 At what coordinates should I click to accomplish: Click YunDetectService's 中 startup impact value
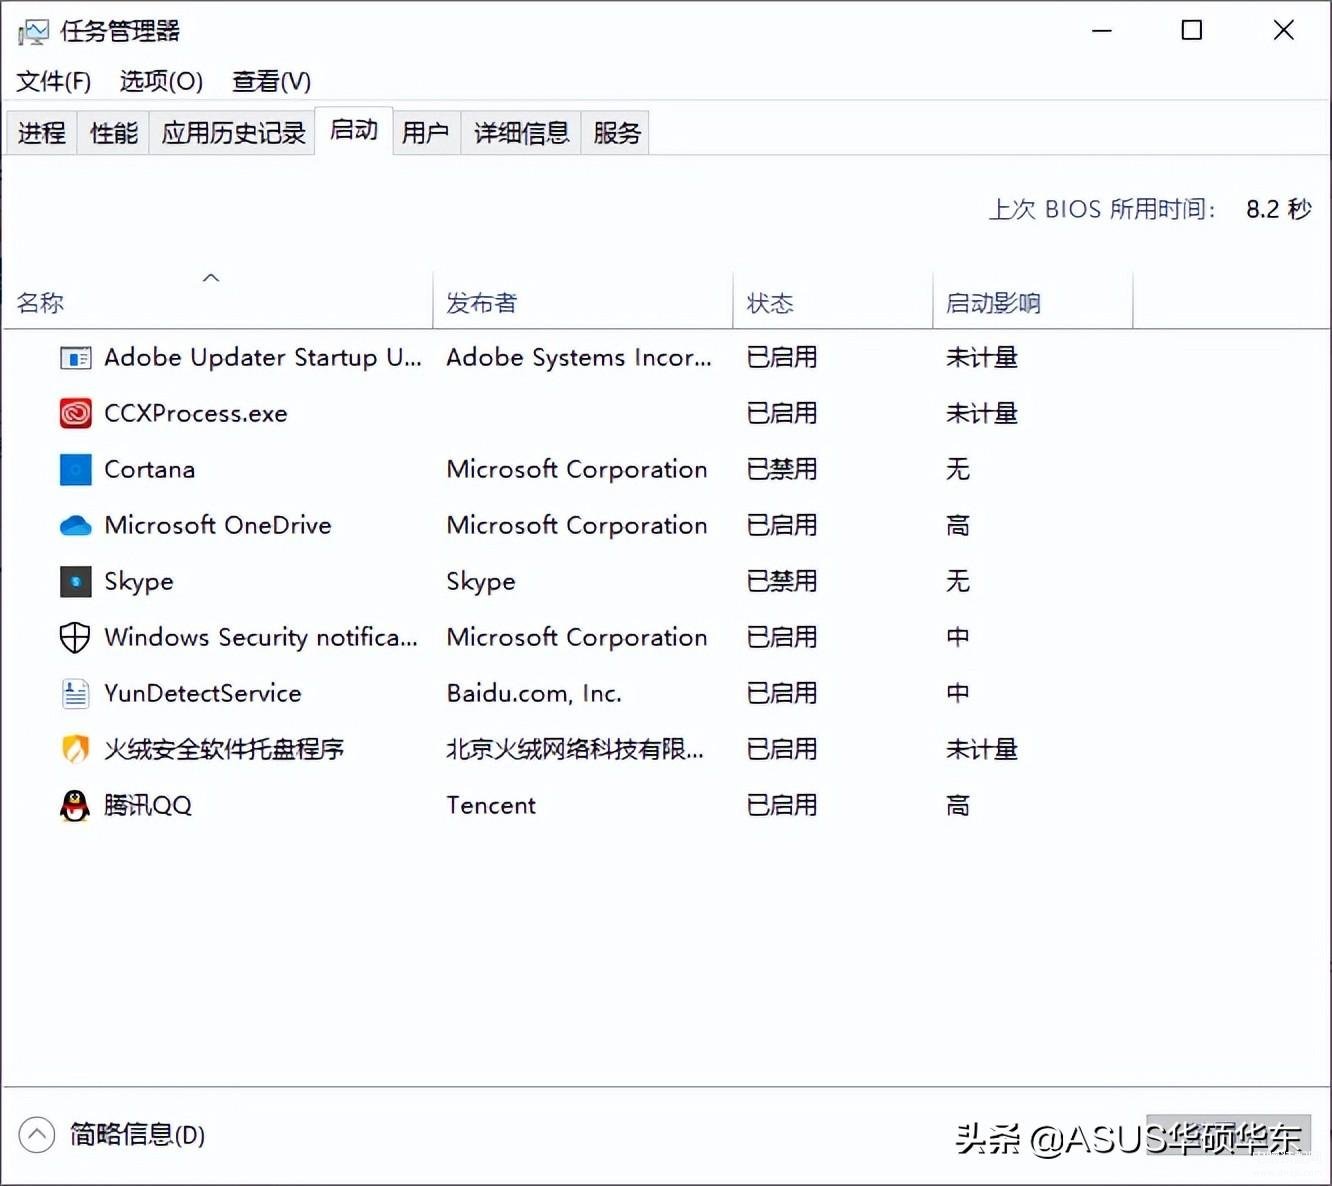958,693
